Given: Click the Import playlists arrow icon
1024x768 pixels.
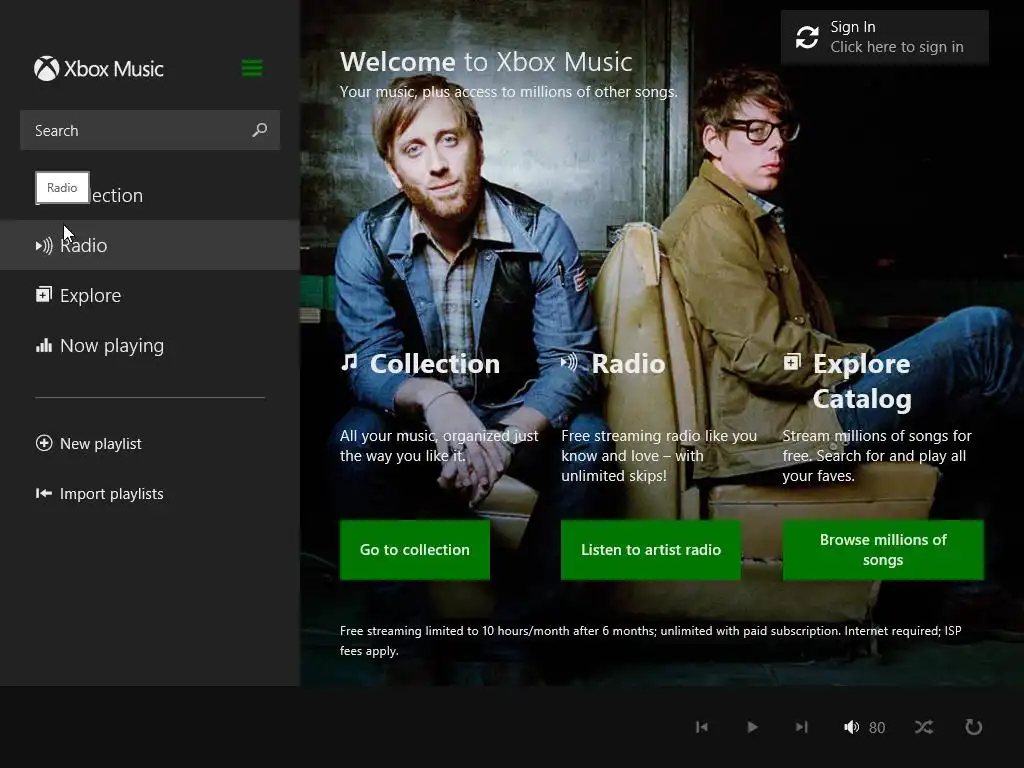Looking at the screenshot, I should click(44, 494).
